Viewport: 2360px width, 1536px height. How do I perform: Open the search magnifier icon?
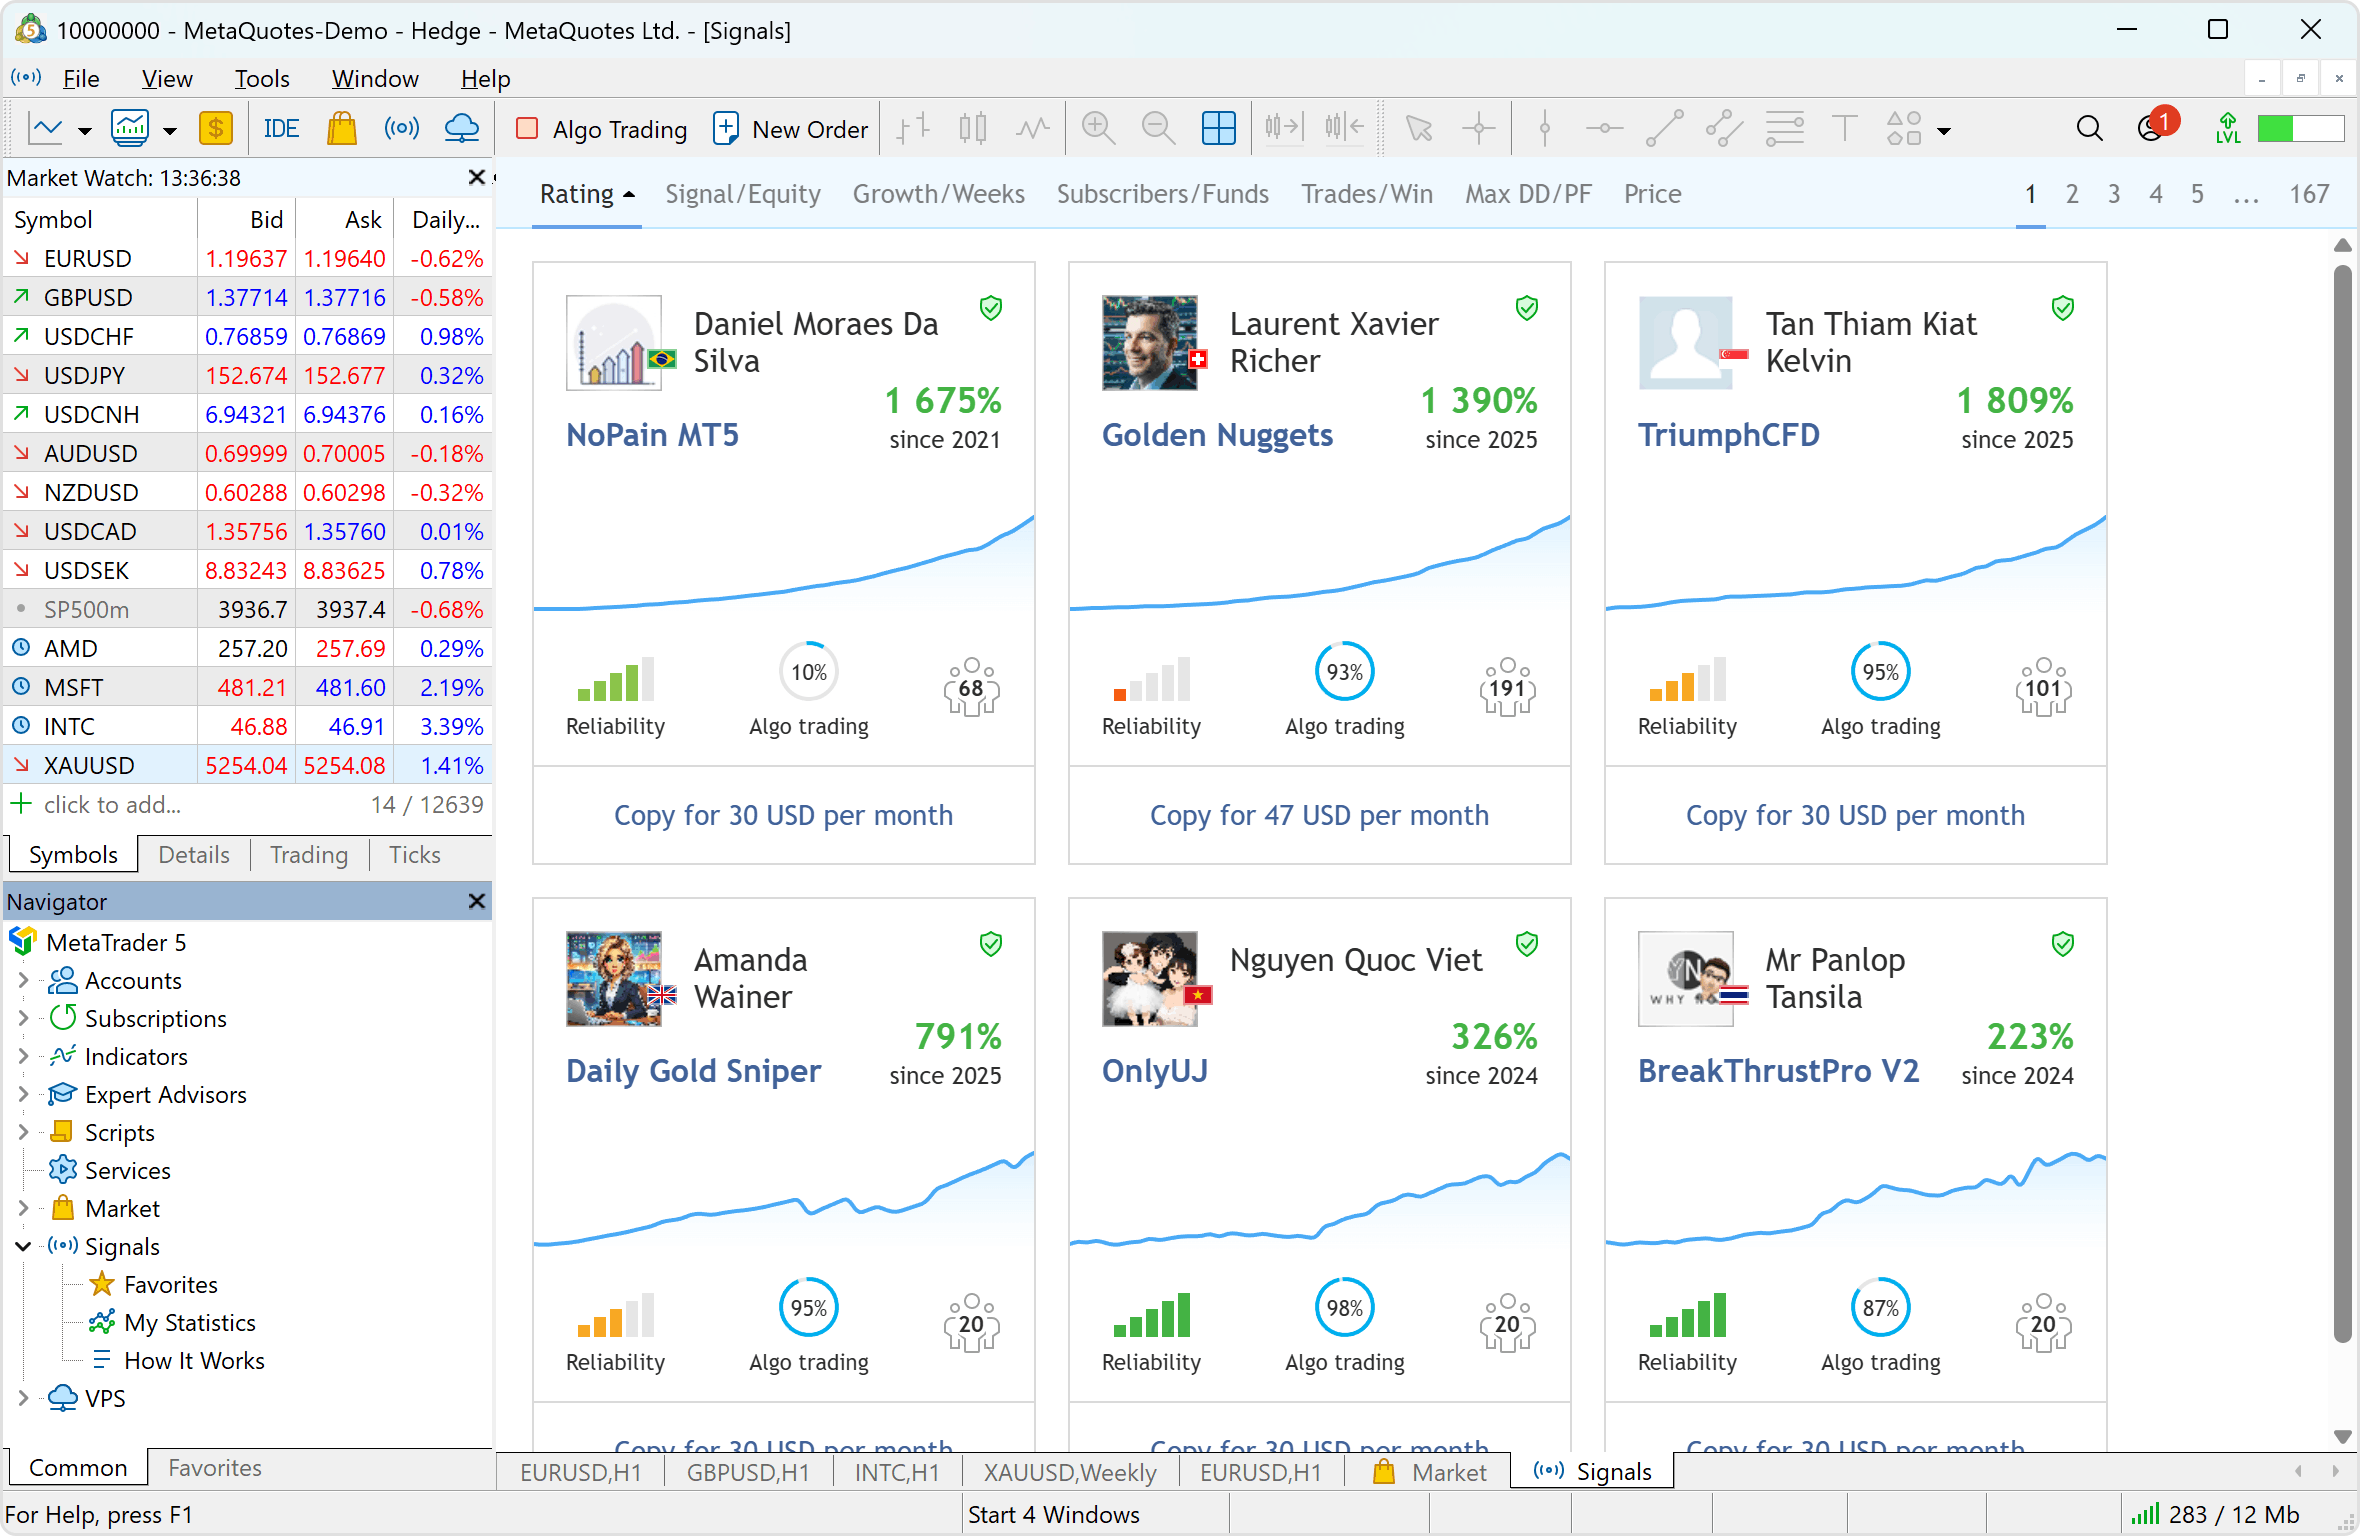(x=2089, y=129)
